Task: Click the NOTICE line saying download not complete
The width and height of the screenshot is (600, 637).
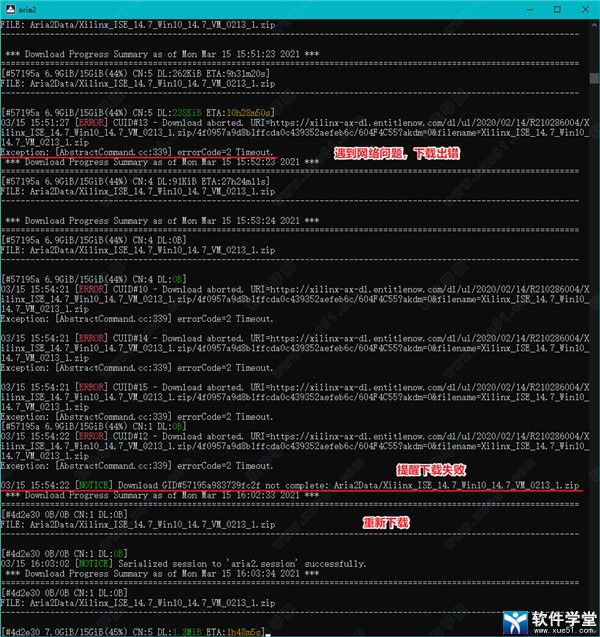Action: coord(290,485)
